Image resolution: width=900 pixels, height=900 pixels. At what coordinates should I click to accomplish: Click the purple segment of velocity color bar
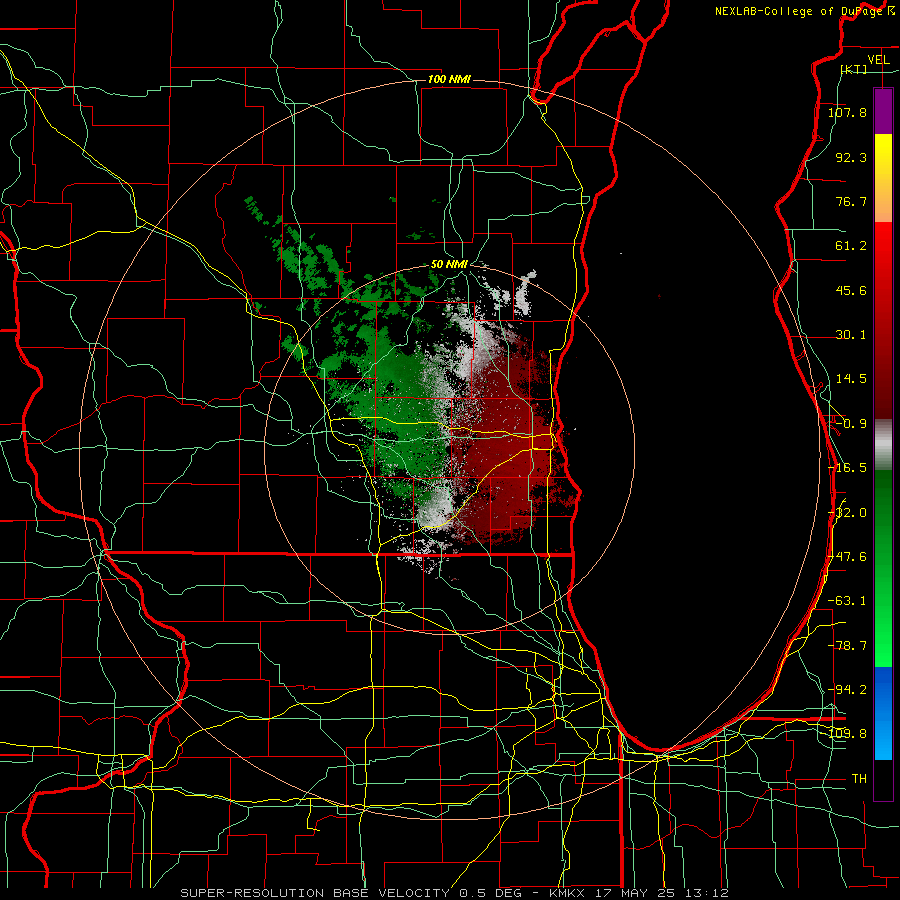pos(883,111)
